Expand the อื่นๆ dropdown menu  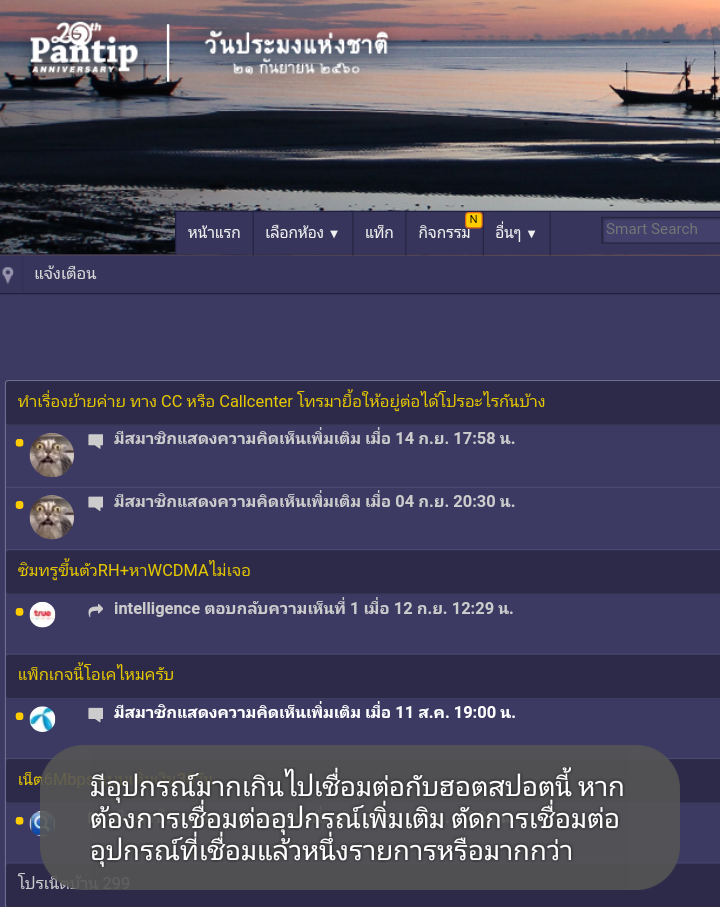click(516, 233)
